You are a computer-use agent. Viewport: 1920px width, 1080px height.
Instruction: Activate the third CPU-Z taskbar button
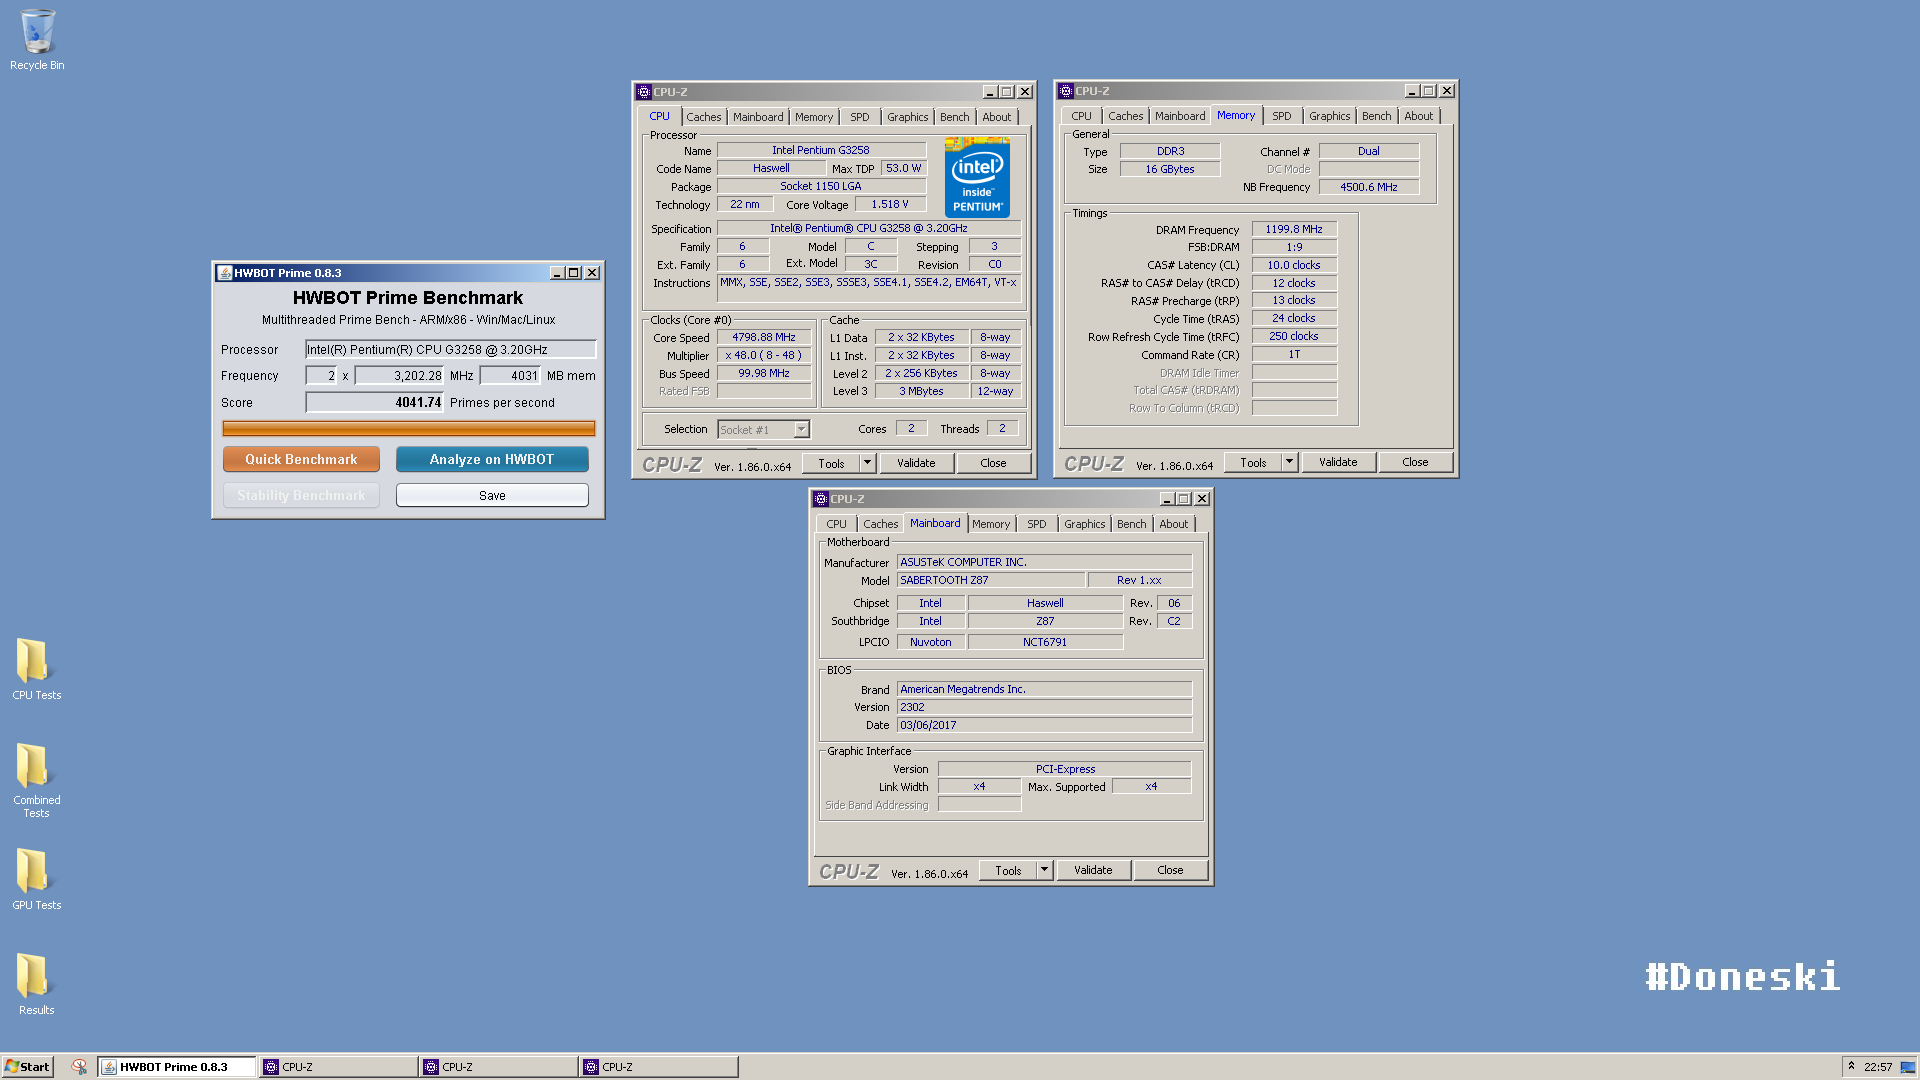658,1067
